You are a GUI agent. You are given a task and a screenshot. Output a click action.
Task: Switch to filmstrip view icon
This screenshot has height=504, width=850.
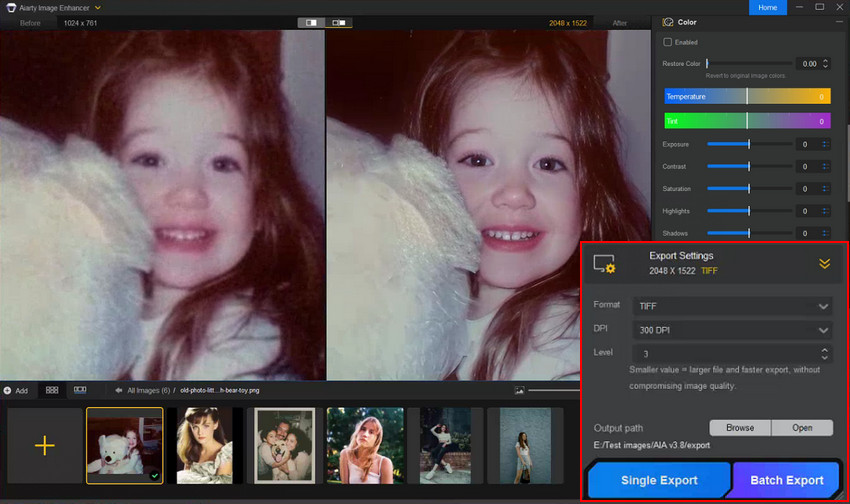click(x=80, y=390)
